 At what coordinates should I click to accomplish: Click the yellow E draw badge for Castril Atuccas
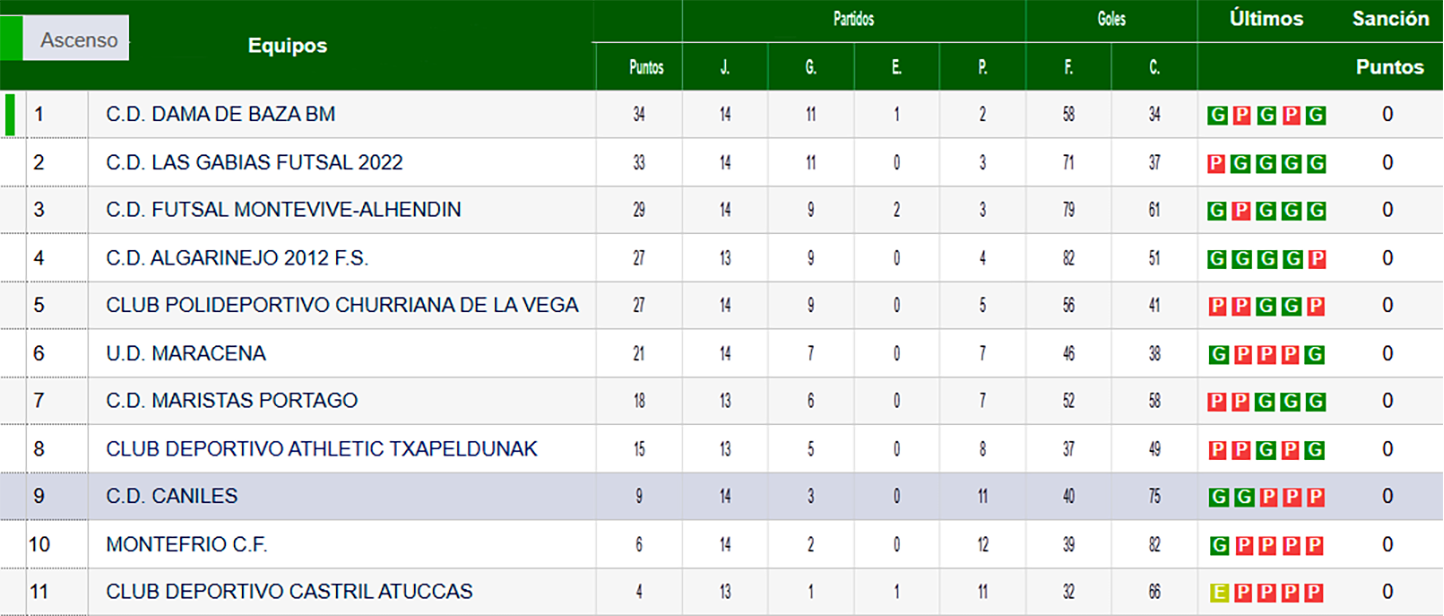click(x=1218, y=593)
